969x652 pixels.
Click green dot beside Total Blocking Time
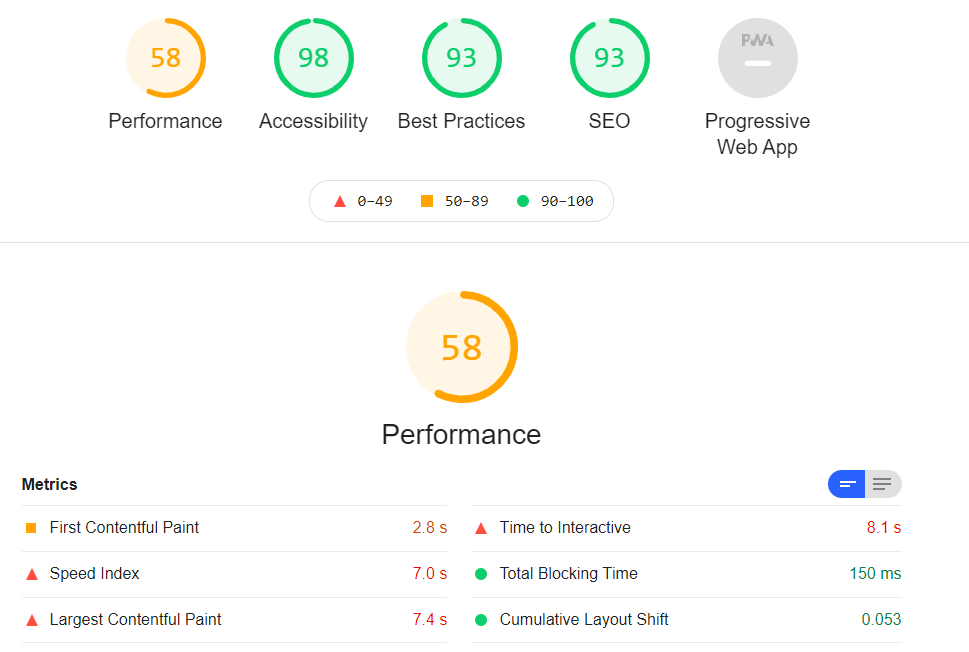pyautogui.click(x=481, y=574)
